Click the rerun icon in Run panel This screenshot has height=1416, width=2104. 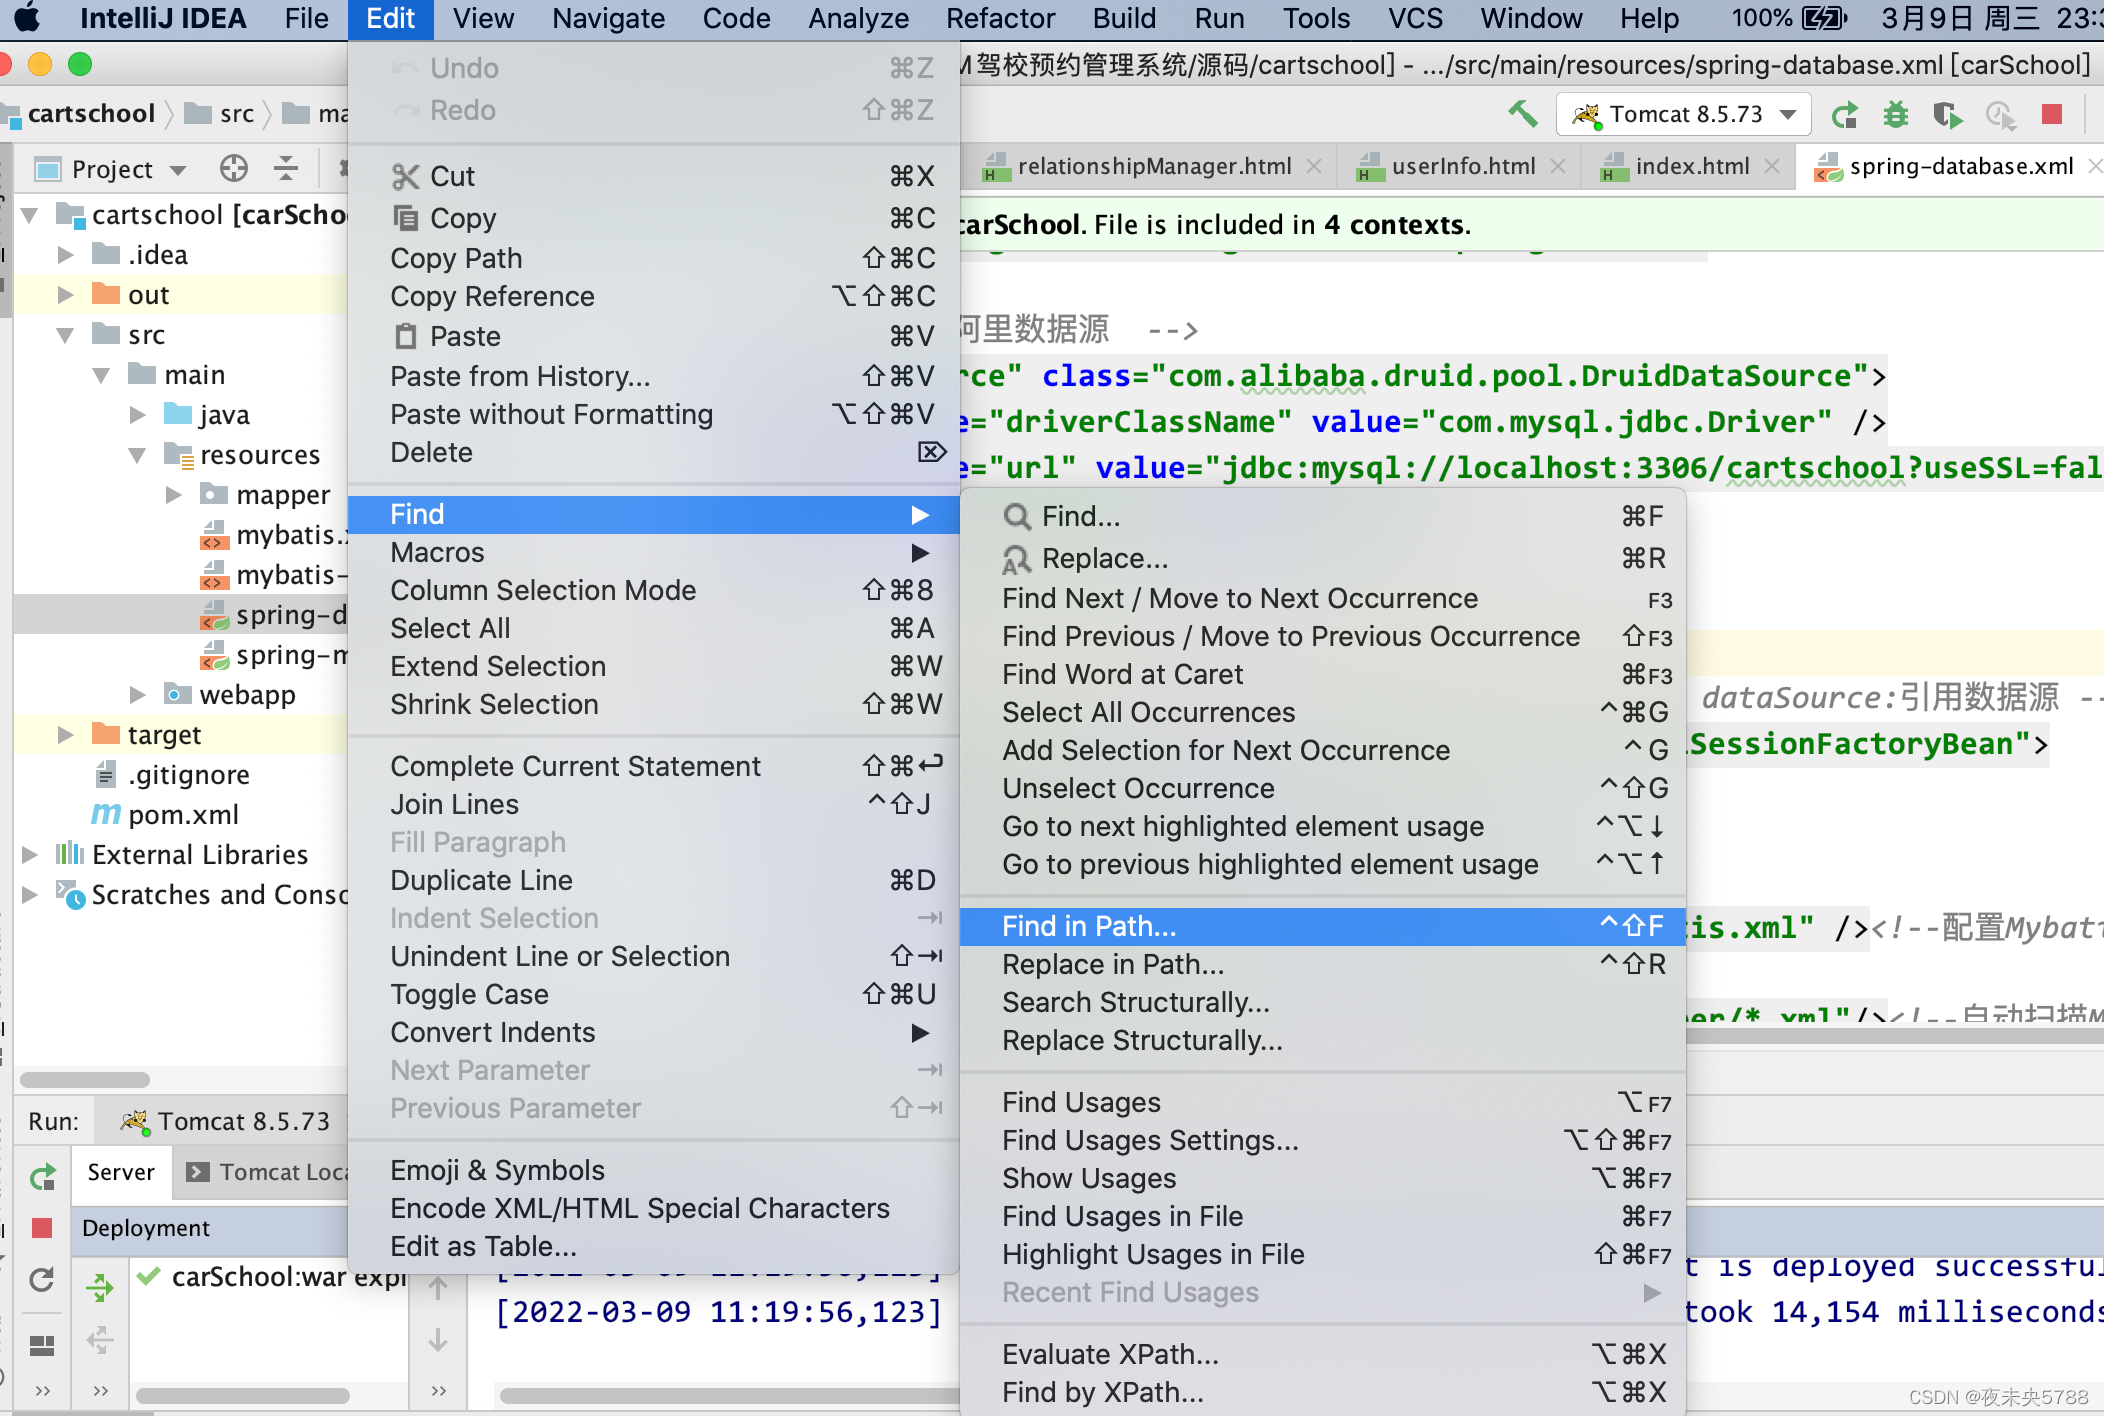[x=42, y=1177]
